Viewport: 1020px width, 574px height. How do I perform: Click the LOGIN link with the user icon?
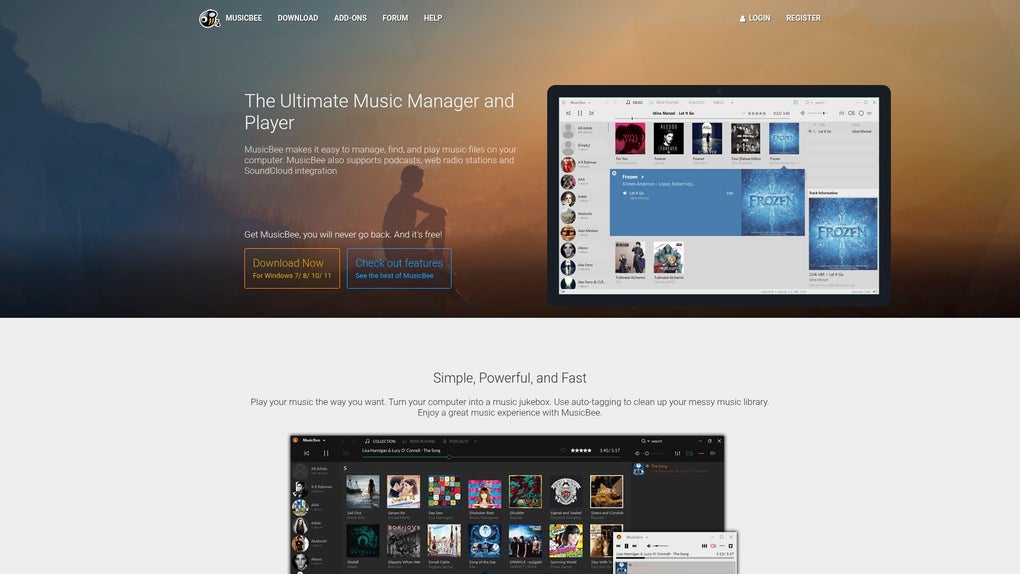pos(755,18)
